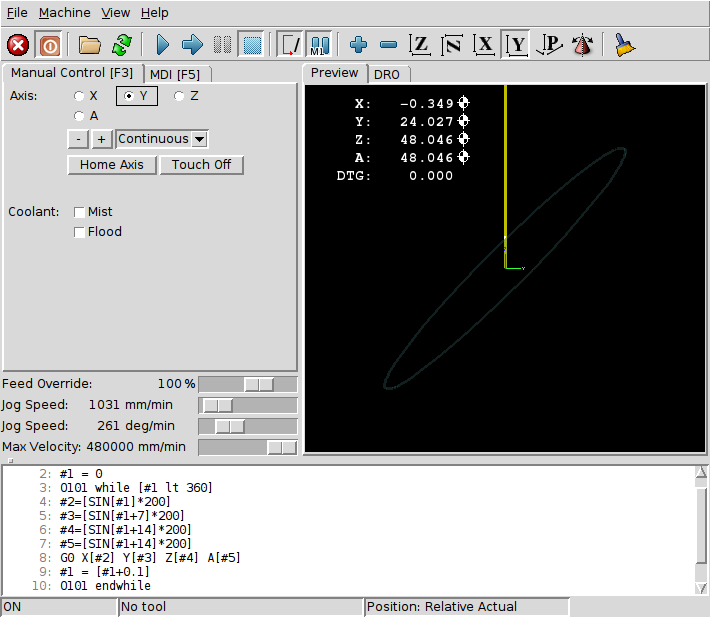Switch to front Y view
The width and height of the screenshot is (710, 617).
coord(516,45)
